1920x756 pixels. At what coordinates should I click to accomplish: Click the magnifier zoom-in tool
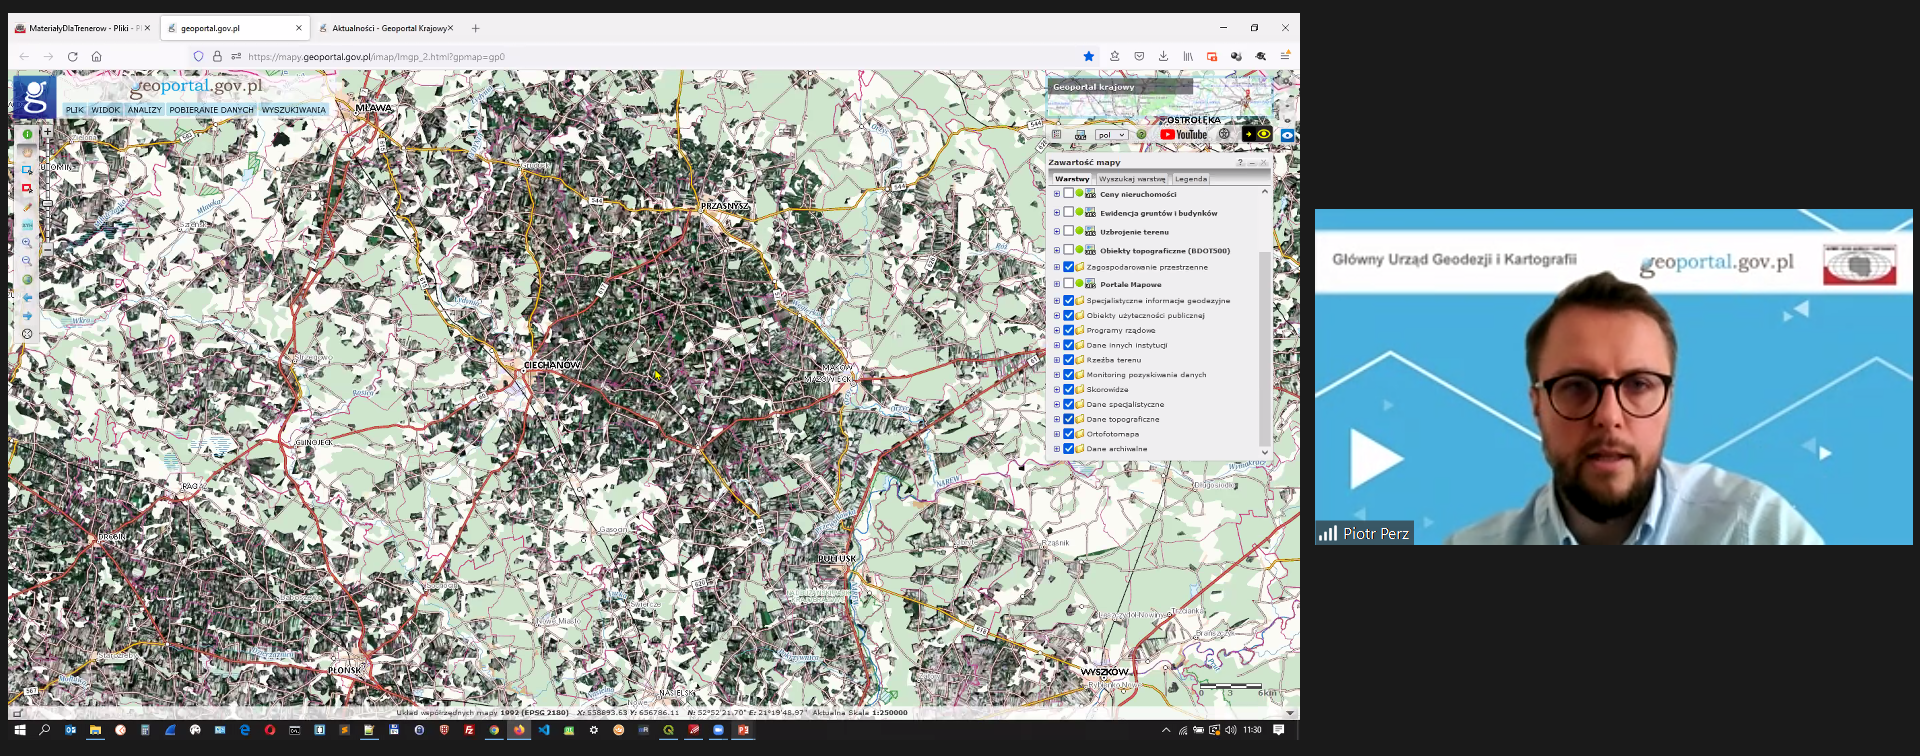click(27, 243)
